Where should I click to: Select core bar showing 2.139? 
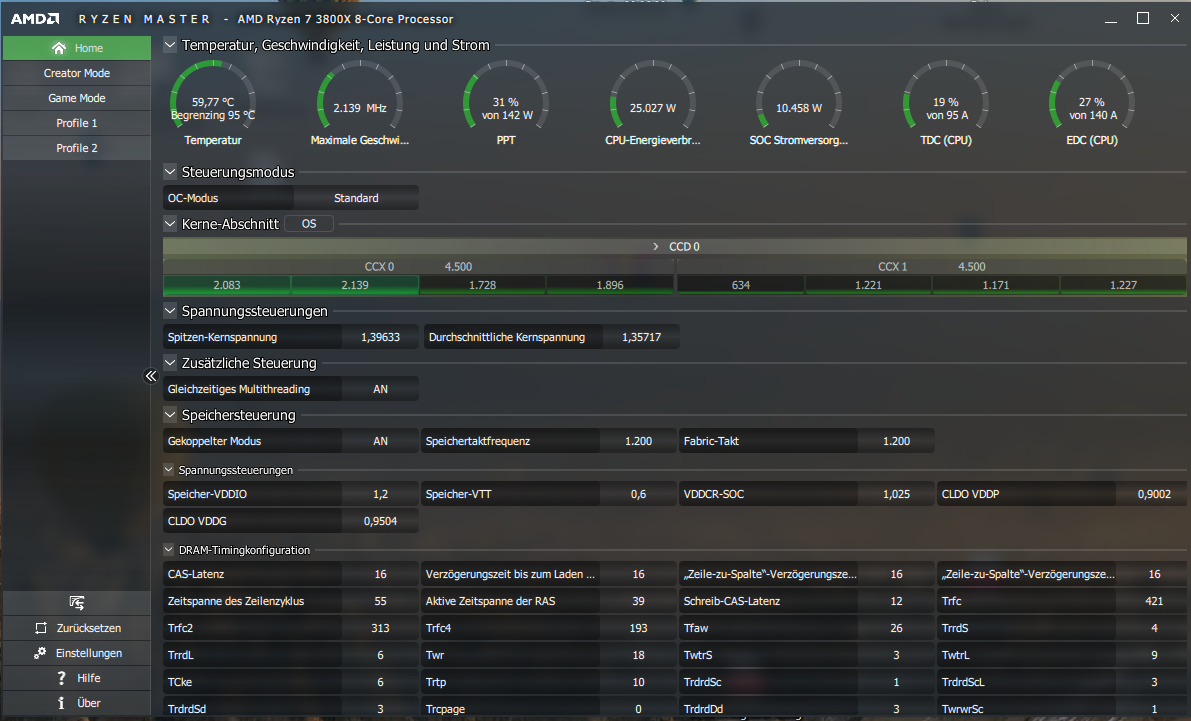tap(355, 285)
